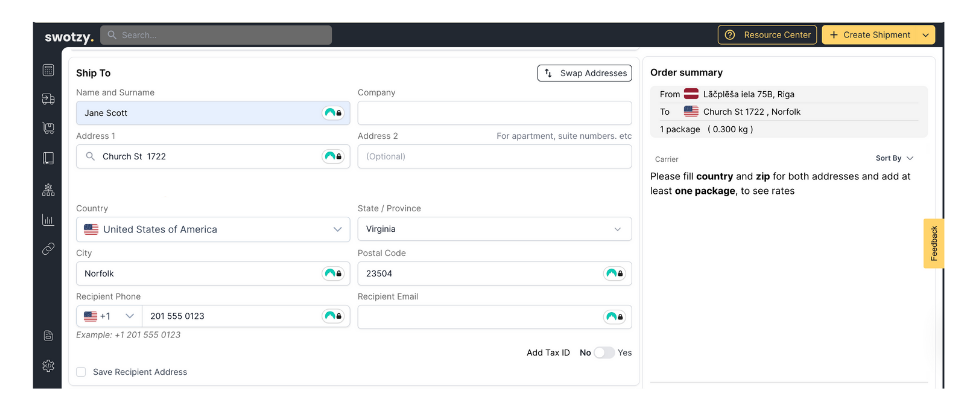
Task: Open the address book icon in sidebar
Action: [x=48, y=158]
